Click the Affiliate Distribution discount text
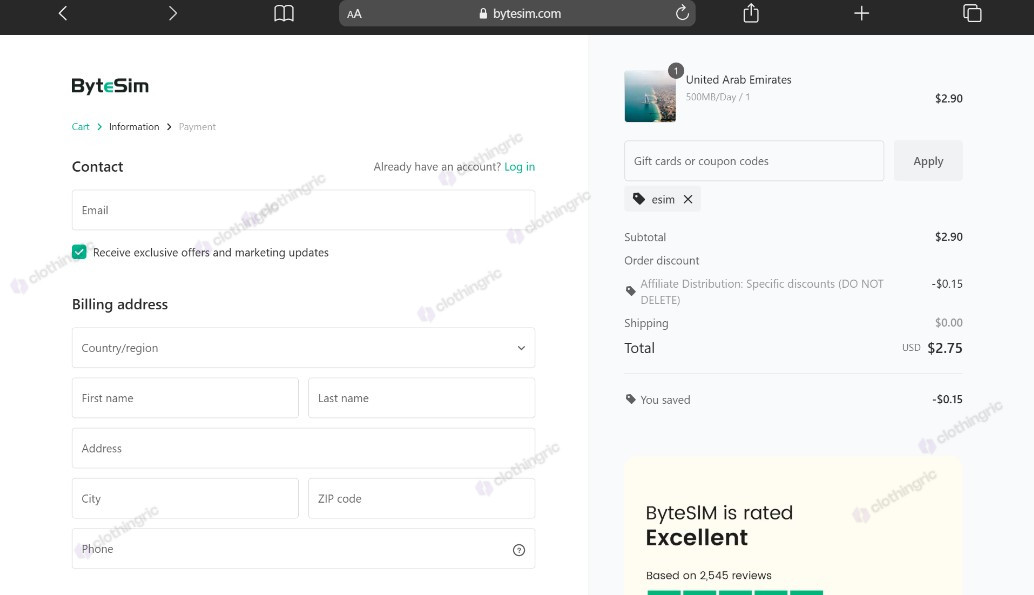Screen dimensions: 1034x595 pyautogui.click(x=762, y=292)
